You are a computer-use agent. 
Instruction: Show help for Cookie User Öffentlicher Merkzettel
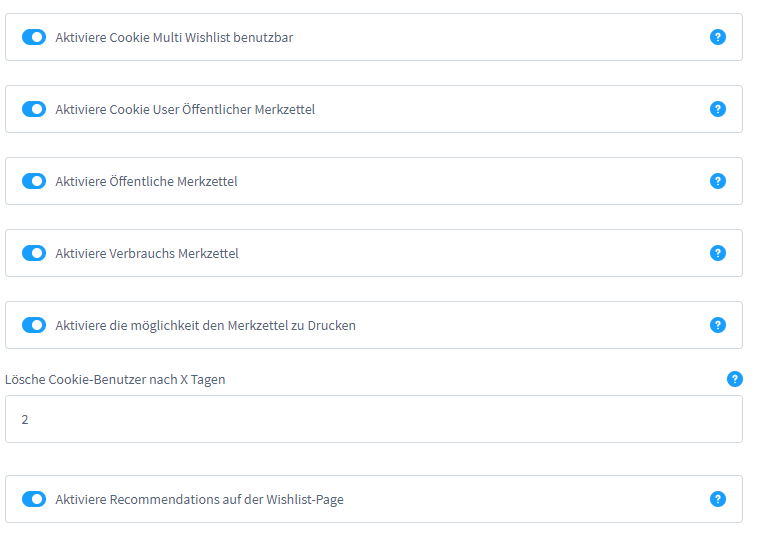click(717, 109)
